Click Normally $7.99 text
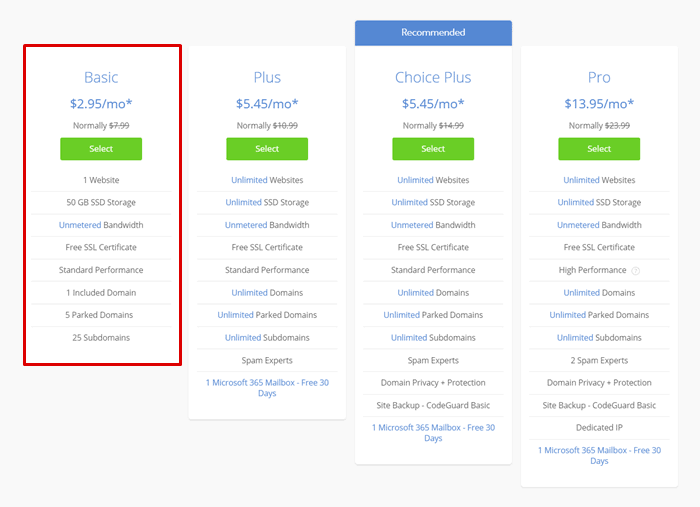Image resolution: width=700 pixels, height=507 pixels. pyautogui.click(x=101, y=125)
